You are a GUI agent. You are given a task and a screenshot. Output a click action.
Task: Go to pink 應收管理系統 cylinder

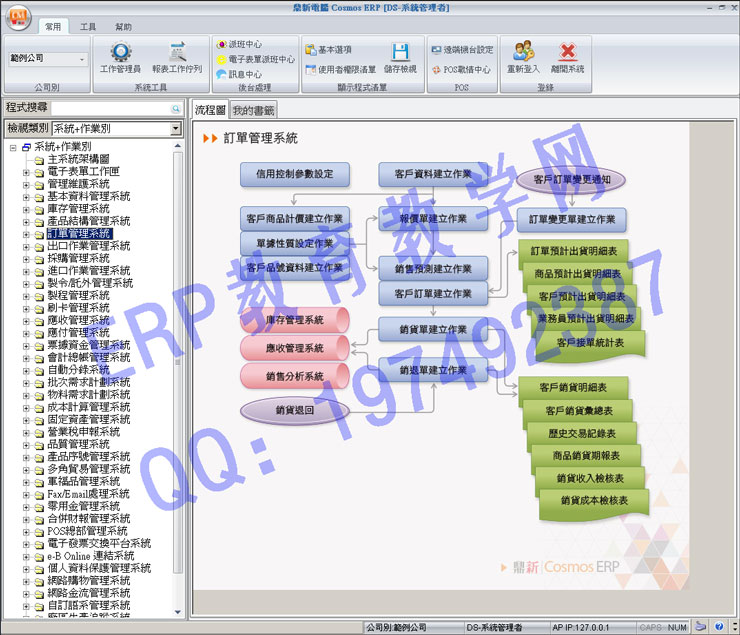coord(294,348)
